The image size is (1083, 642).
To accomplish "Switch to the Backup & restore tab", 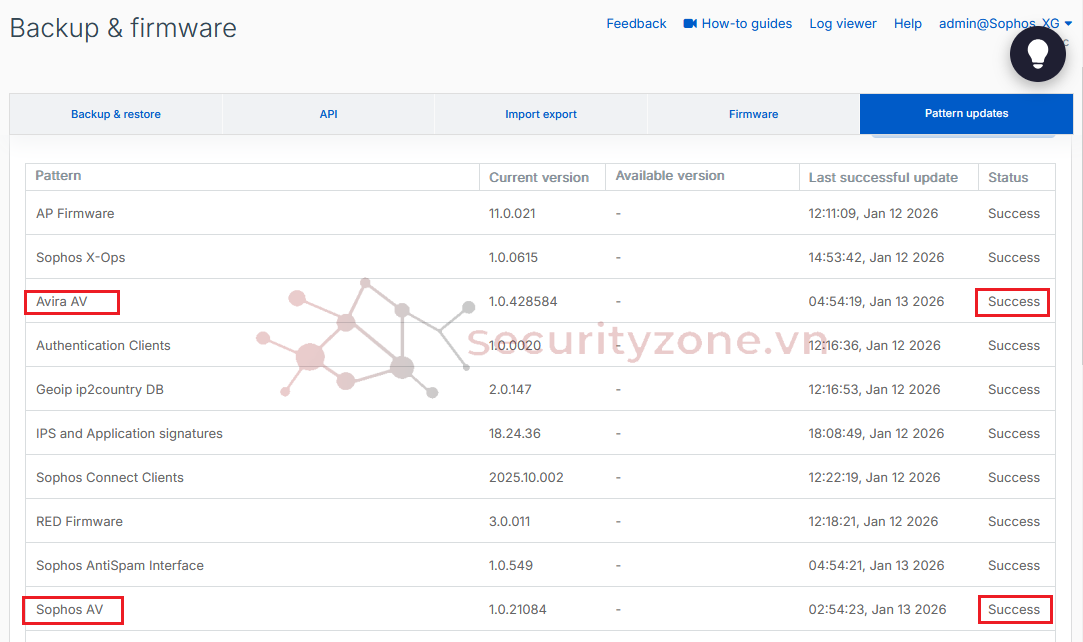I will coord(116,114).
